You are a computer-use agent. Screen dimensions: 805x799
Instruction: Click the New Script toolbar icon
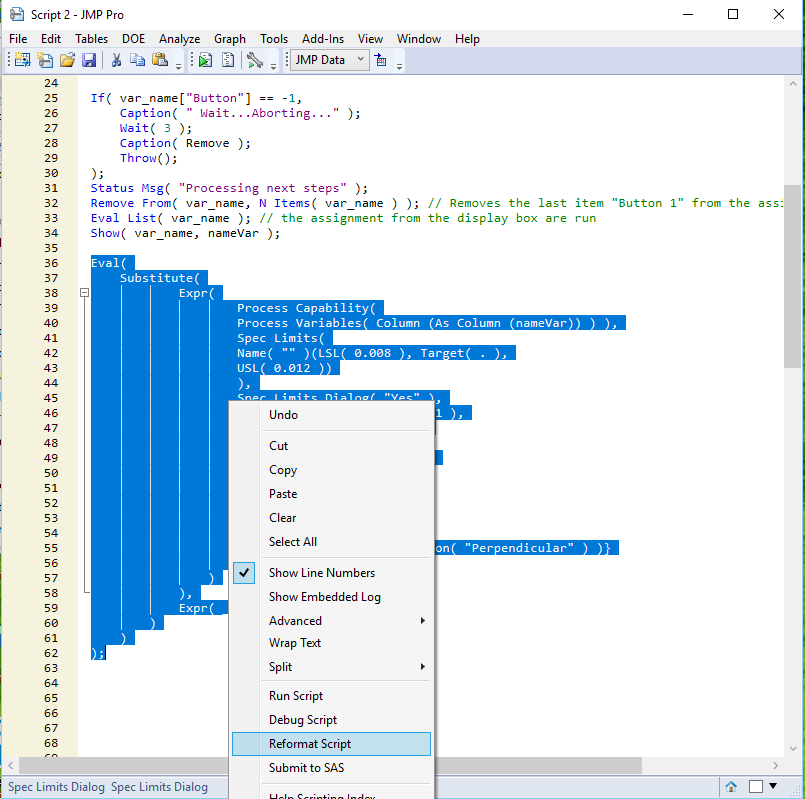click(x=45, y=60)
